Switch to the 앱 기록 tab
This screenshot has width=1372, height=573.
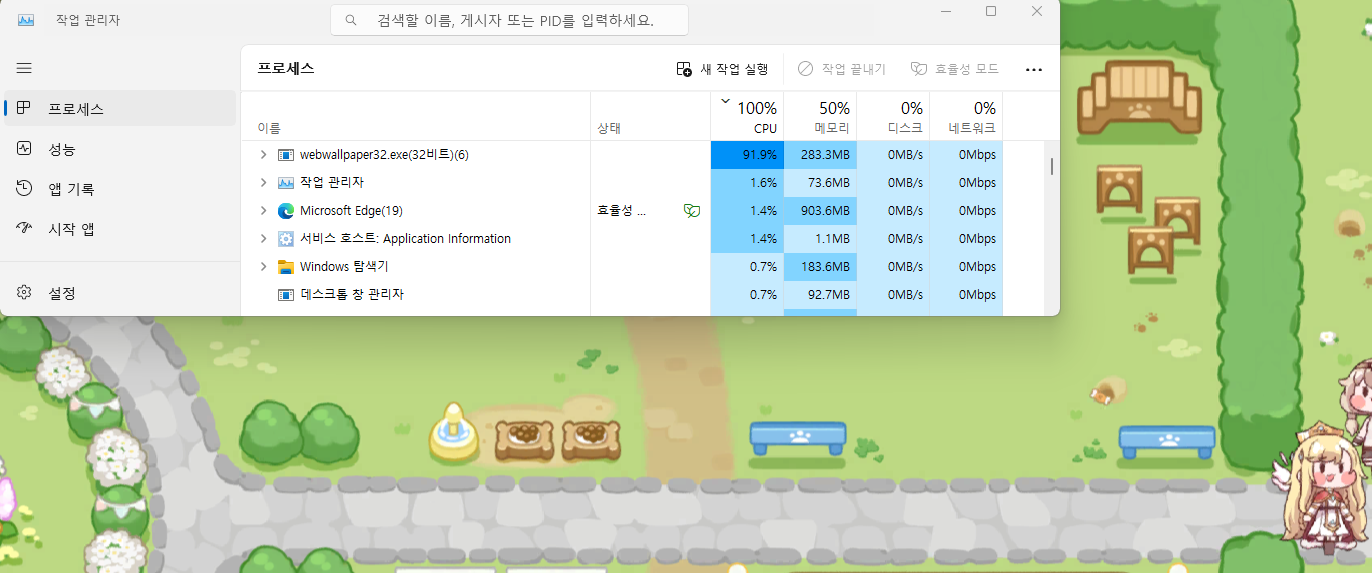[x=120, y=188]
